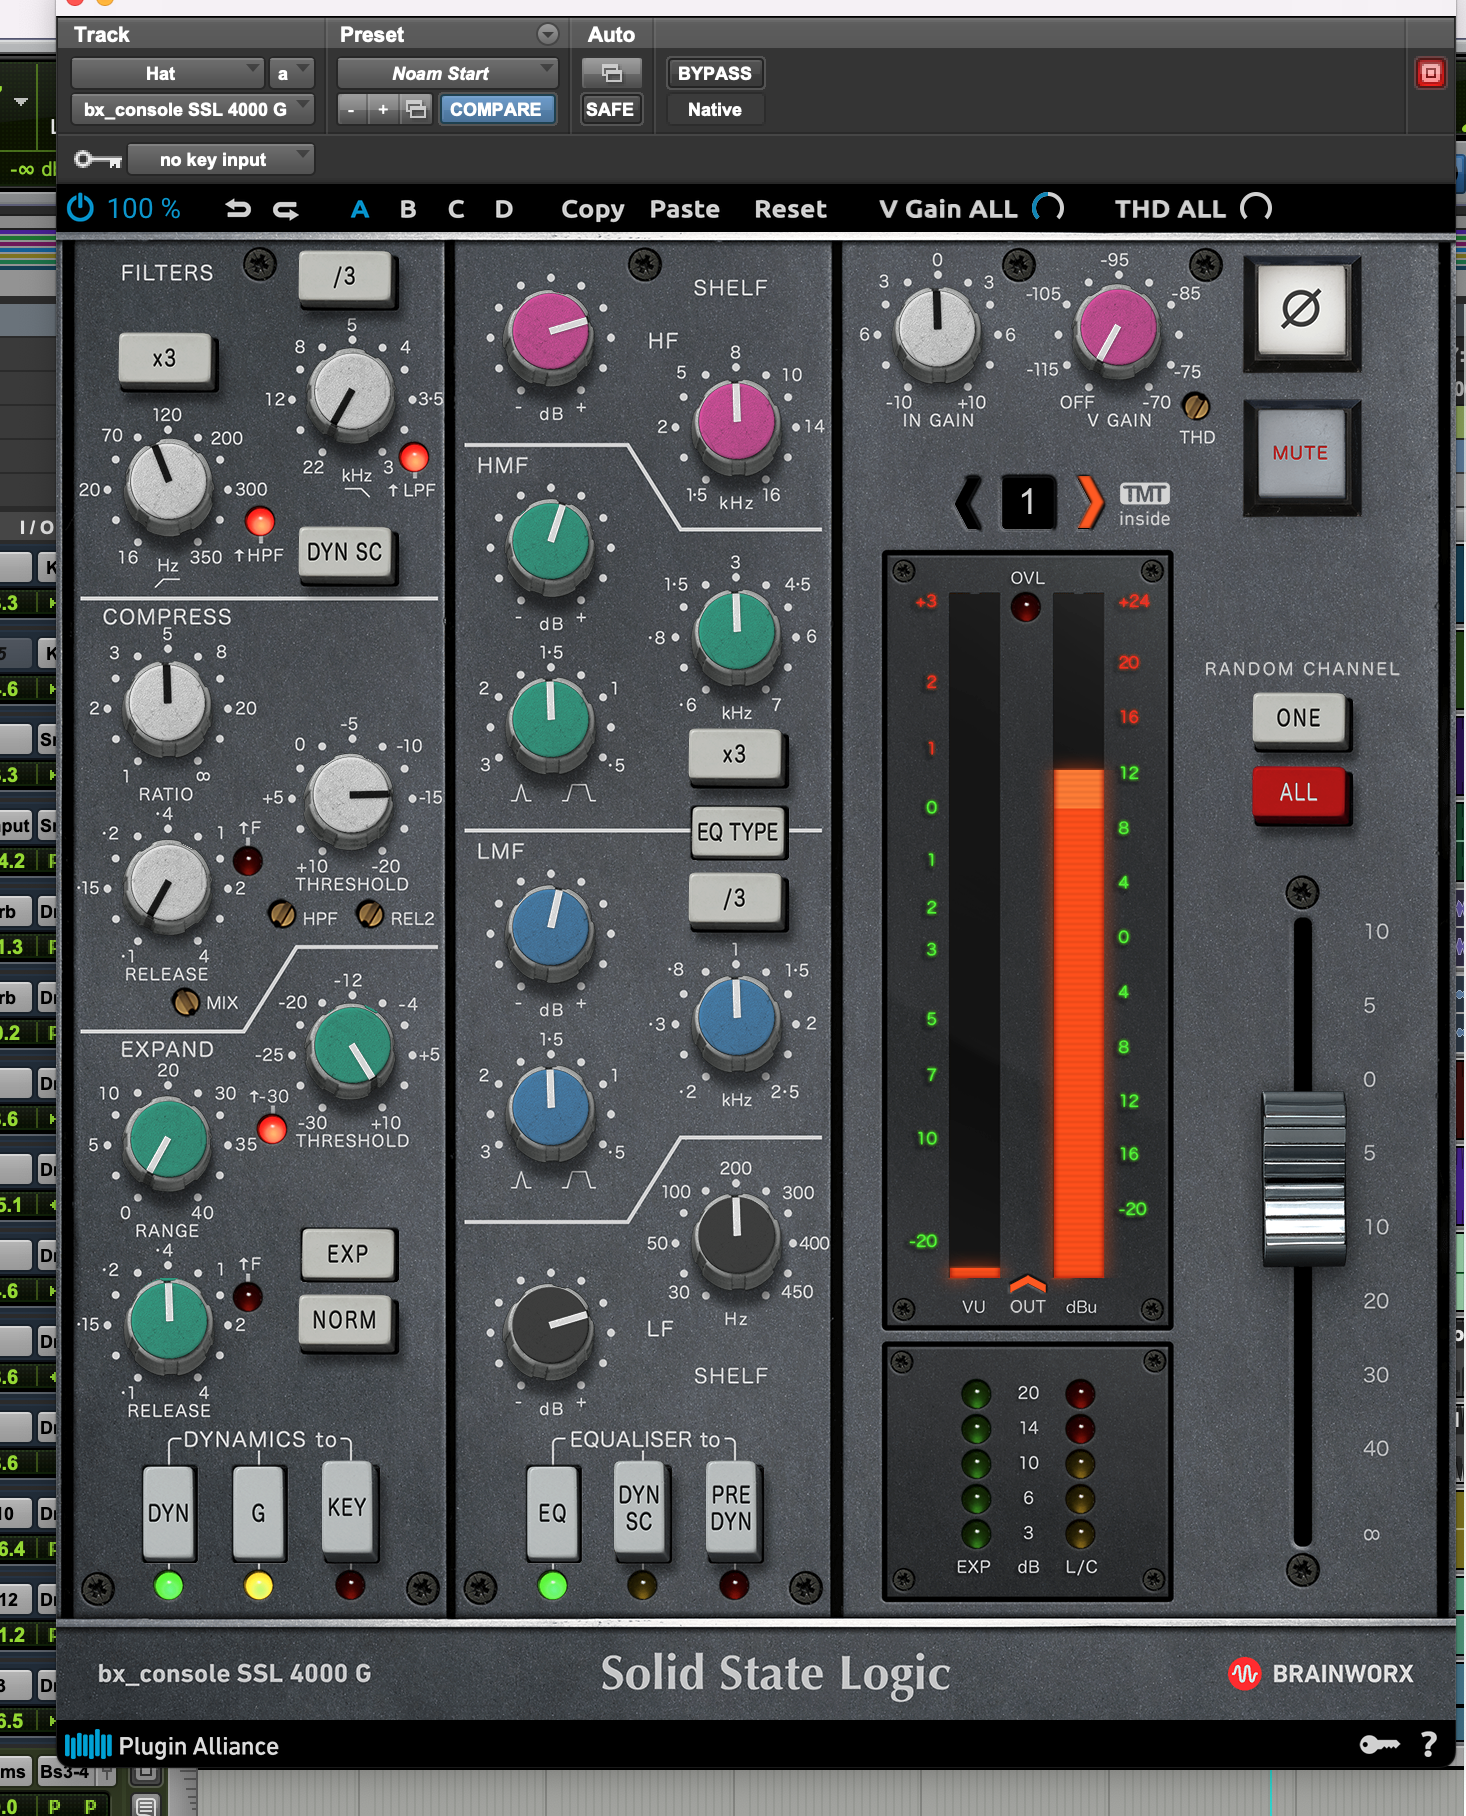Click the V Gain ALL knob icon
This screenshot has width=1466, height=1816.
tap(1048, 208)
